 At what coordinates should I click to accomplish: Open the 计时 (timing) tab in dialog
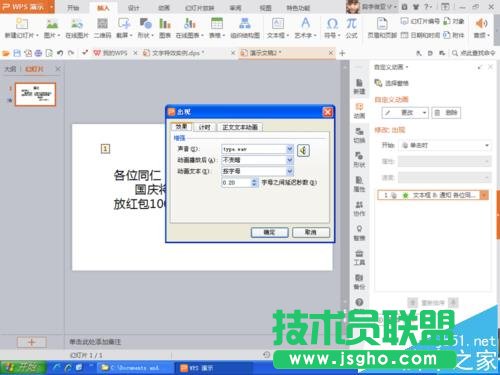(x=204, y=127)
